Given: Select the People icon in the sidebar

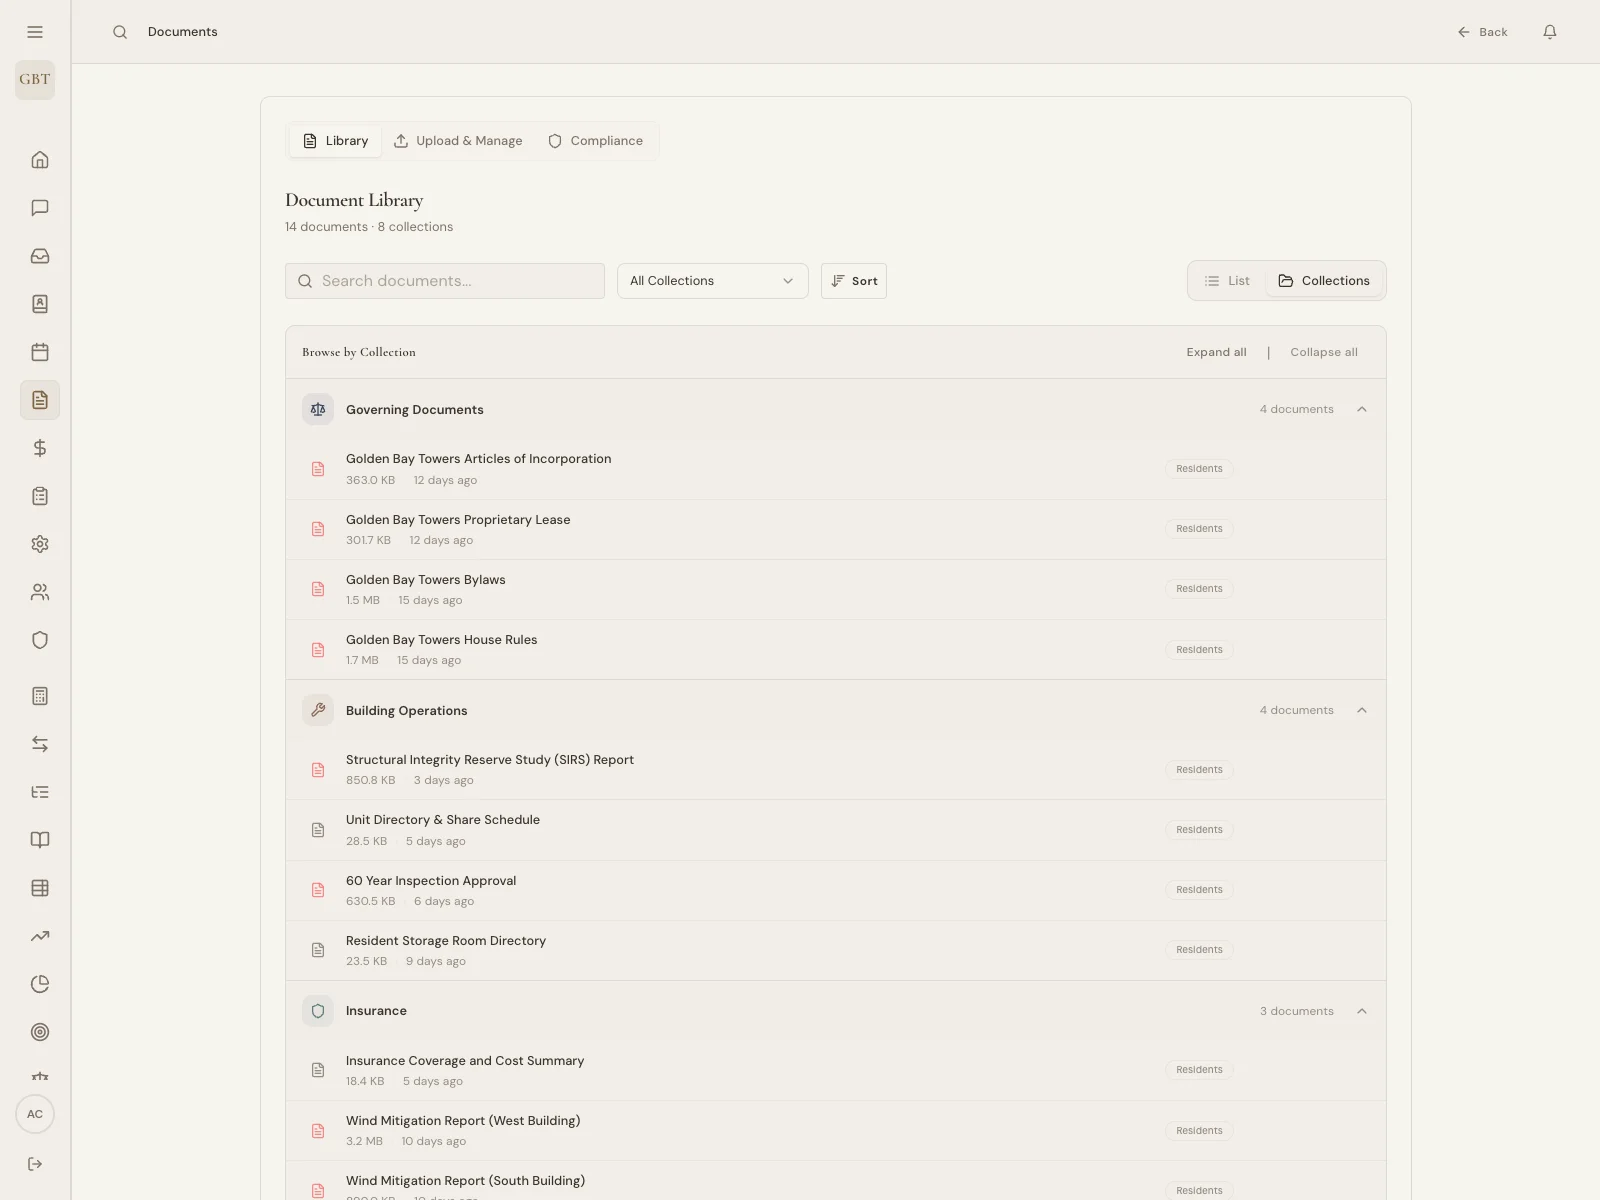Looking at the screenshot, I should click(x=40, y=591).
